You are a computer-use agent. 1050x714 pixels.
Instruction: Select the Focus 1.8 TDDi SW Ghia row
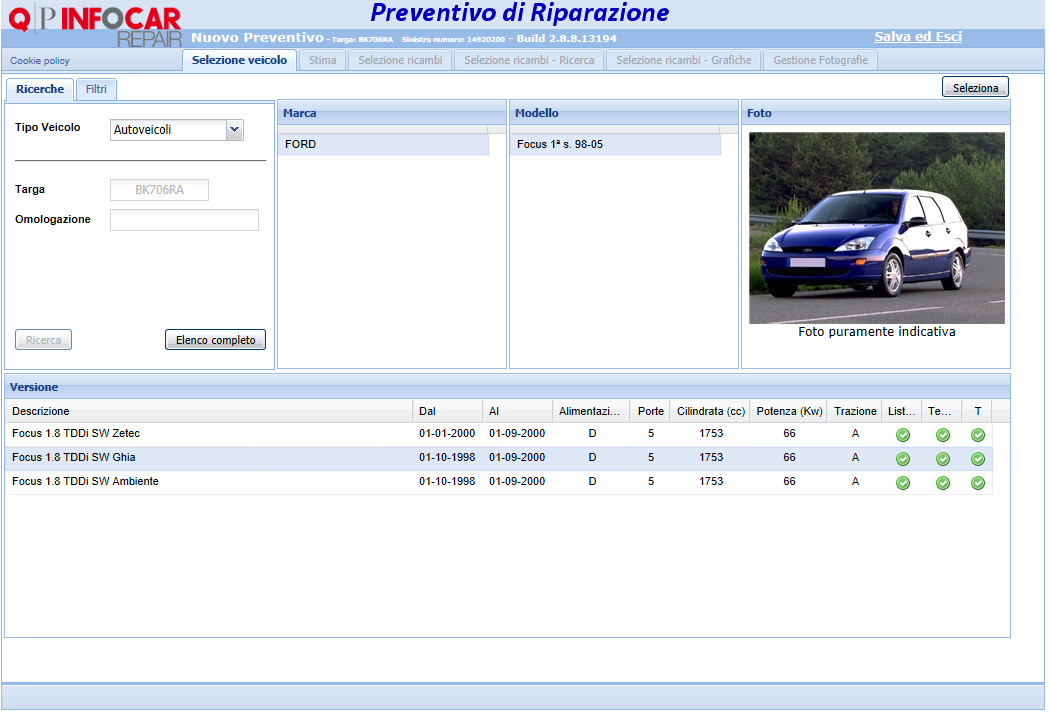498,458
